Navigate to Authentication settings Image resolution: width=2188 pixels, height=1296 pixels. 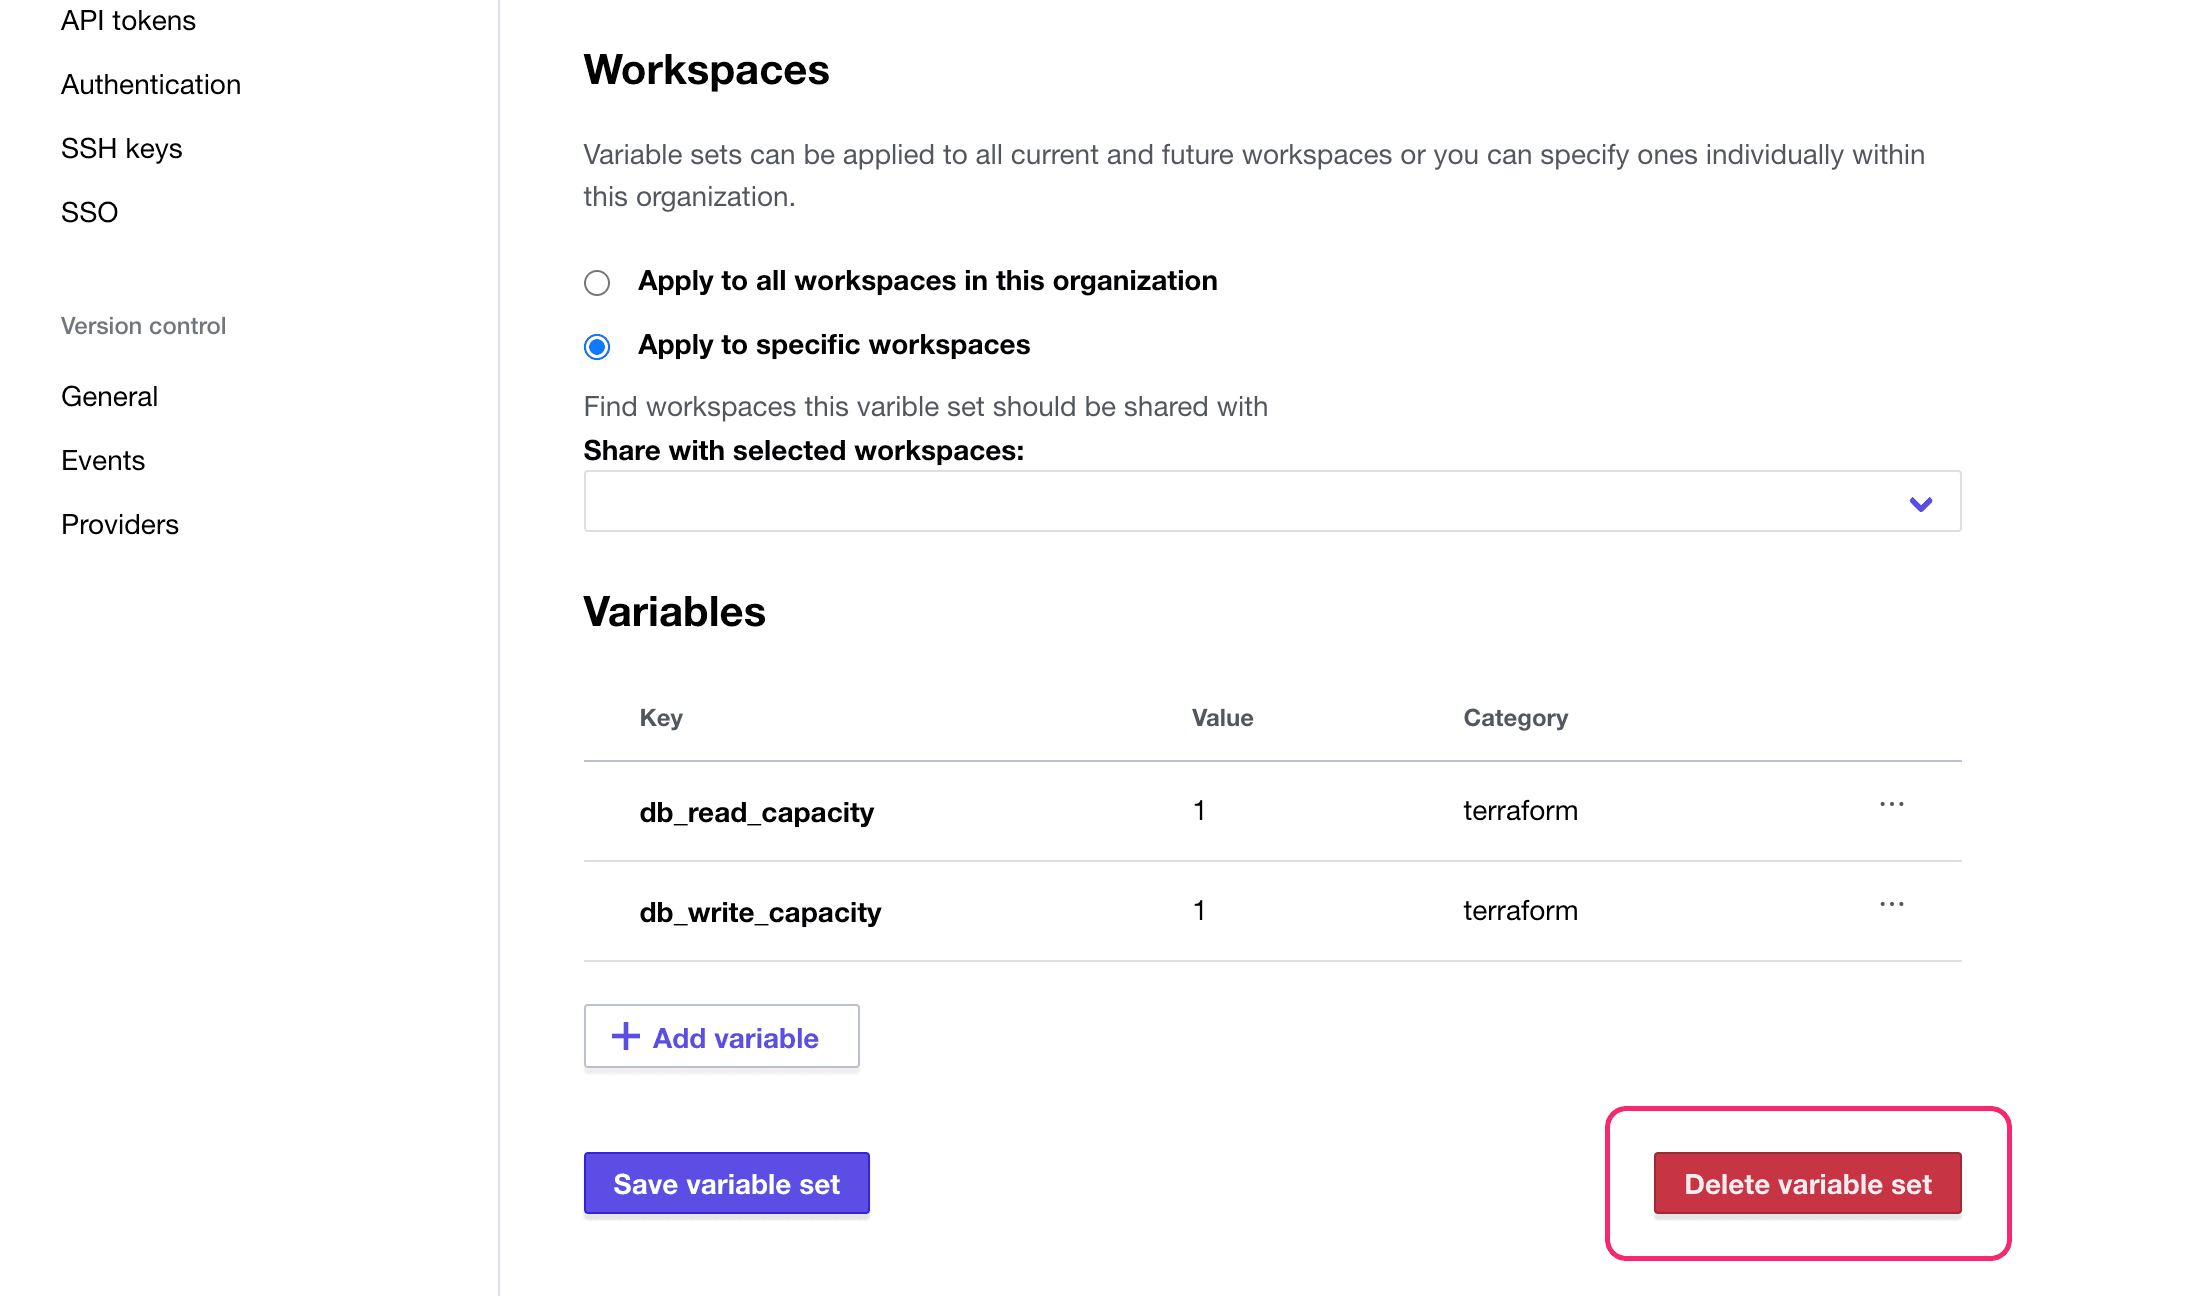pos(151,85)
